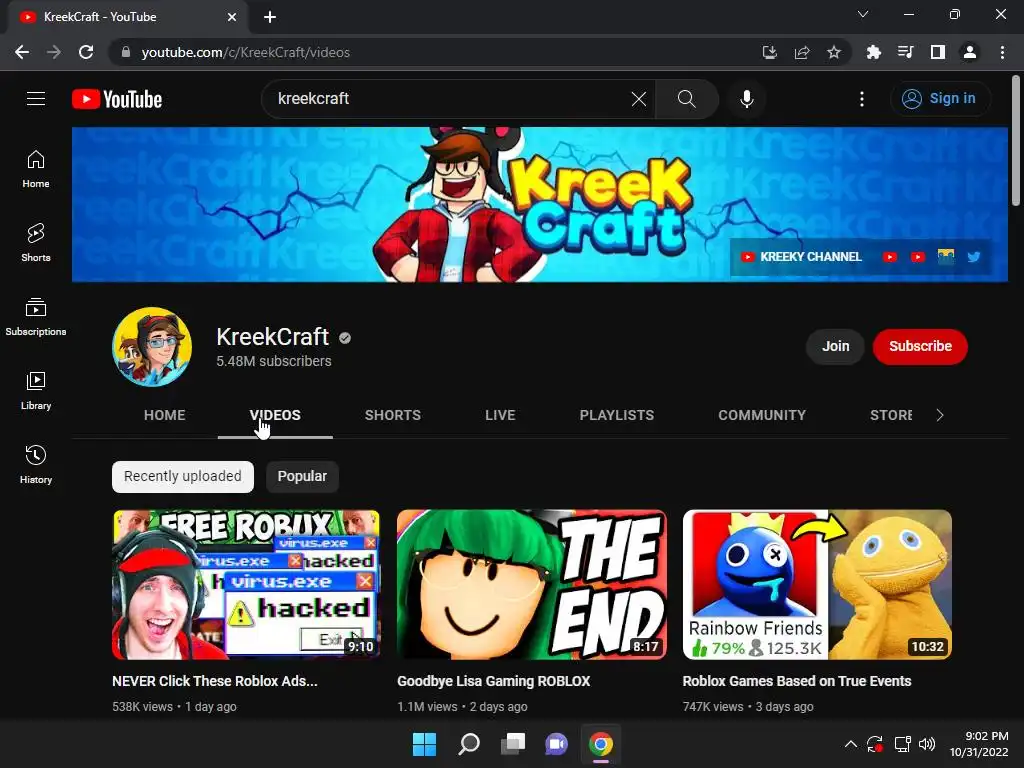
Task: Click the title 'Goodbye Lisa Gaming ROBLOX'
Action: (x=494, y=681)
